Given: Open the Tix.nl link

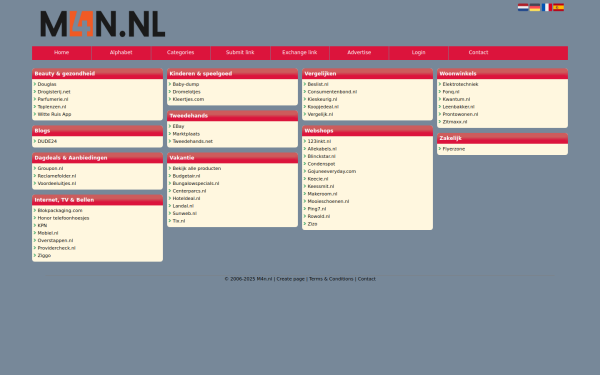Looking at the screenshot, I should click(179, 221).
